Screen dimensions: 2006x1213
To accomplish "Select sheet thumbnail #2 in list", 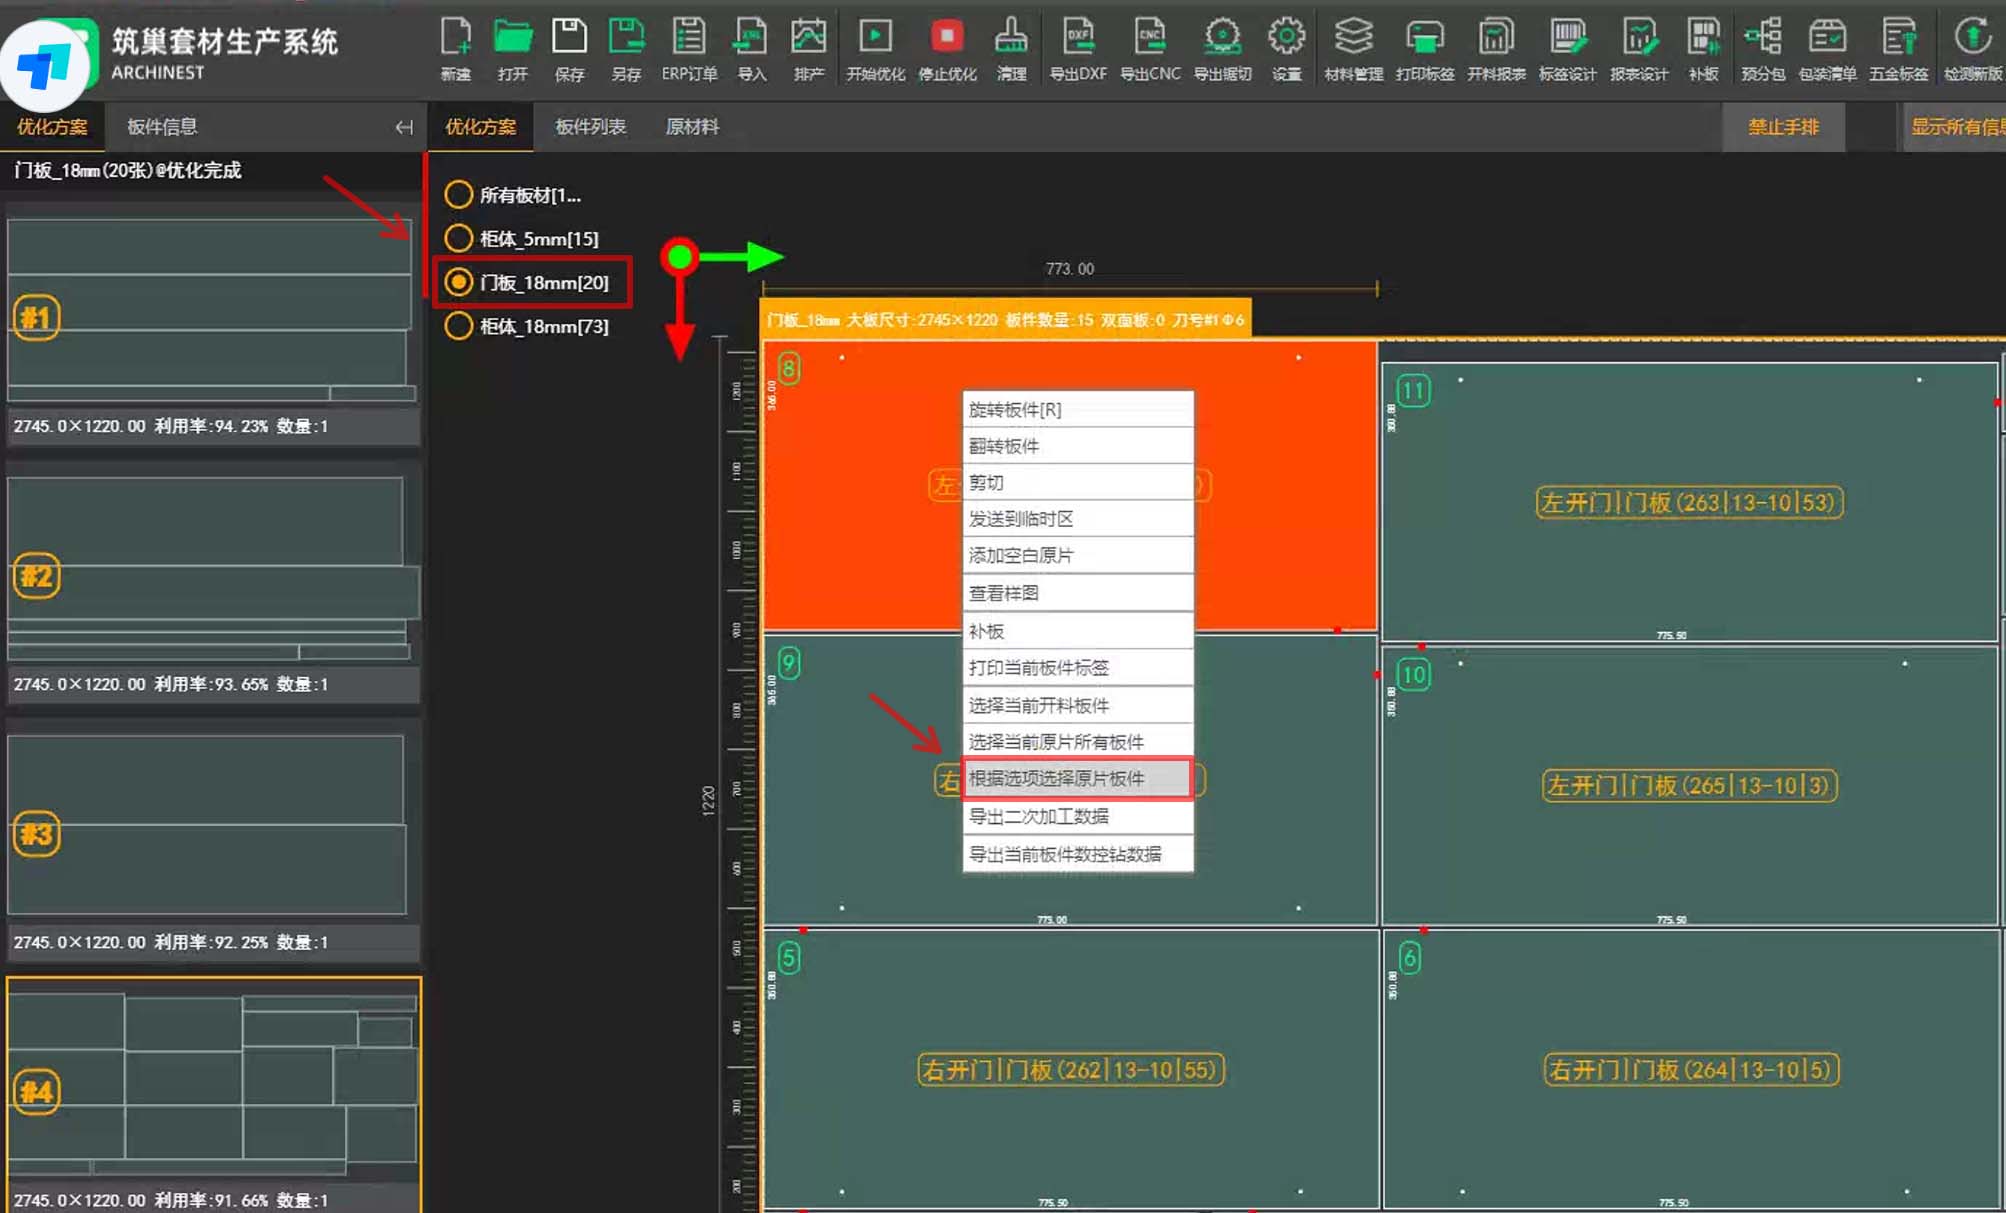I will click(x=212, y=570).
